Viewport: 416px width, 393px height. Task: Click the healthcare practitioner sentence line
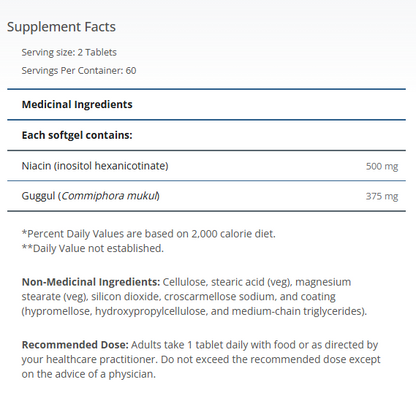[x=201, y=359]
